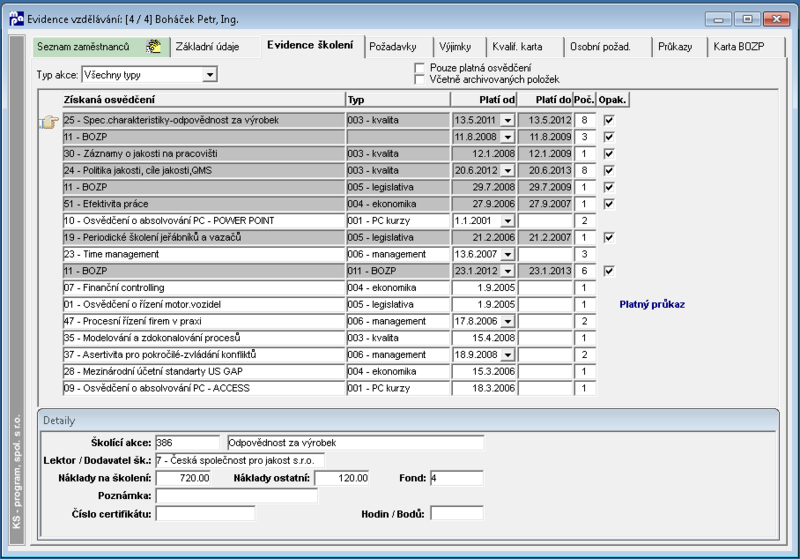This screenshot has width=800, height=559.
Task: Minimize the Evidence vzdělávání window
Action: [718, 19]
